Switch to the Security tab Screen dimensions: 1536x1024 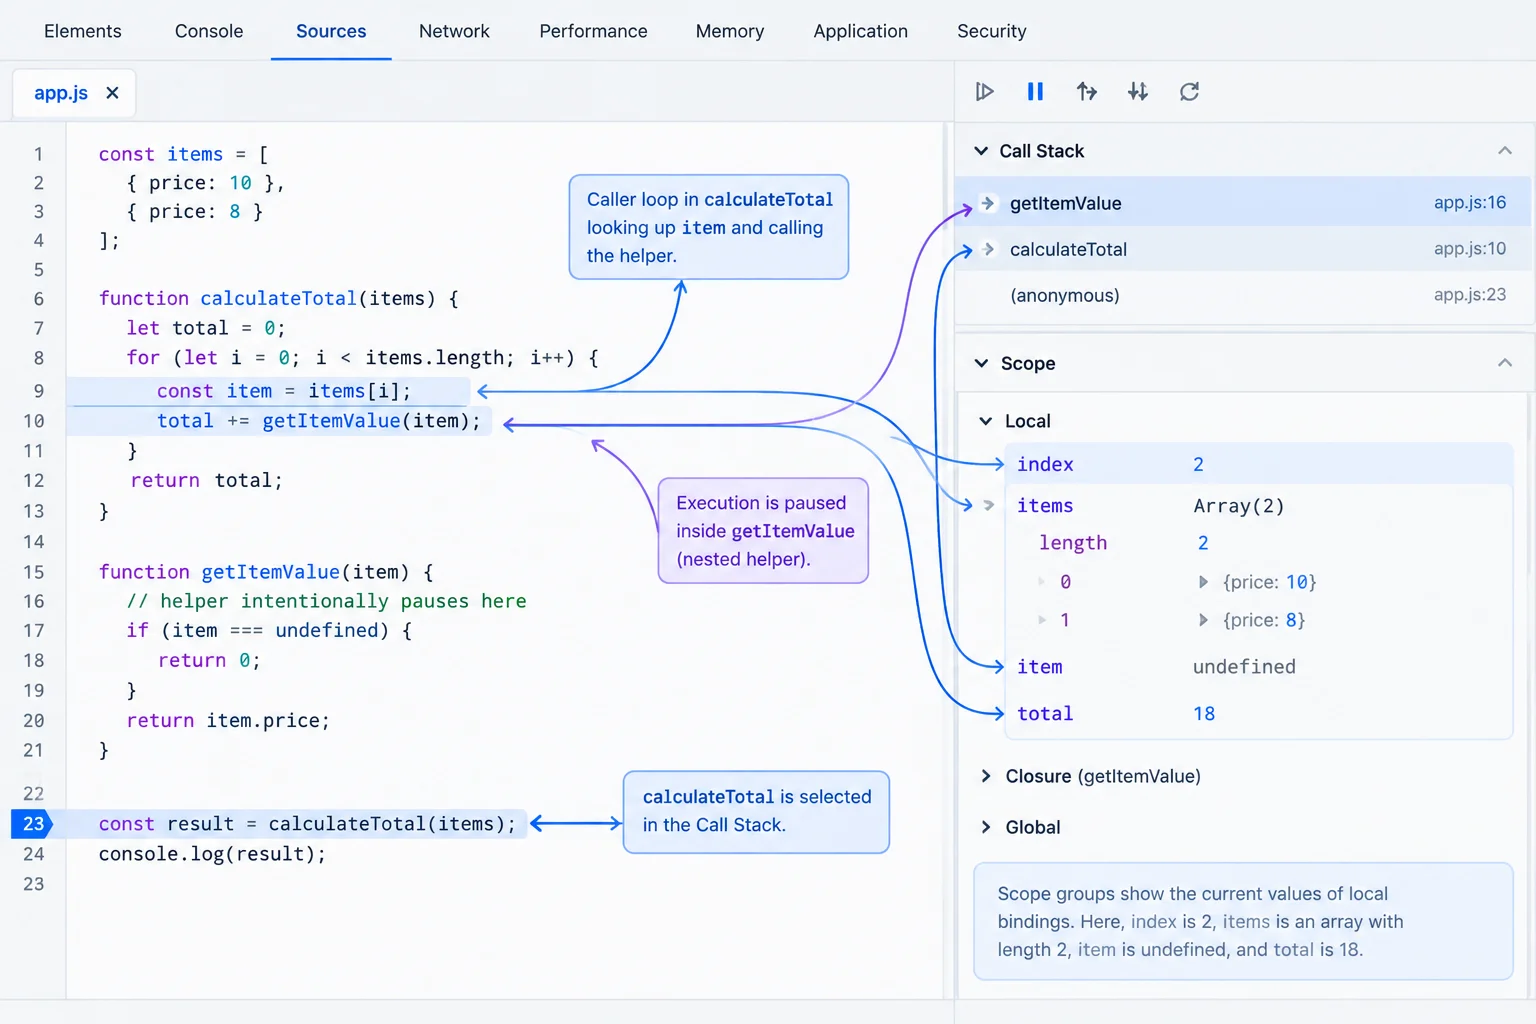coord(992,31)
